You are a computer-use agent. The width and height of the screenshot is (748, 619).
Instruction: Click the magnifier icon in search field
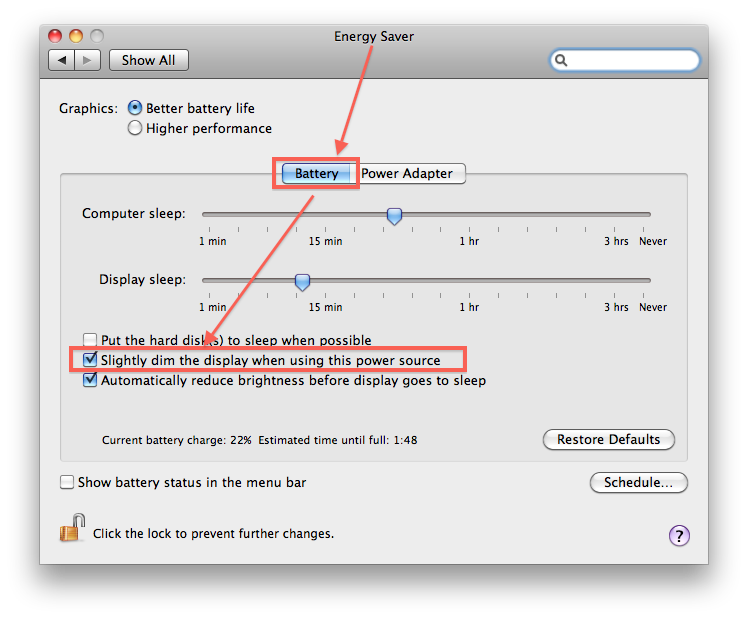[x=561, y=60]
